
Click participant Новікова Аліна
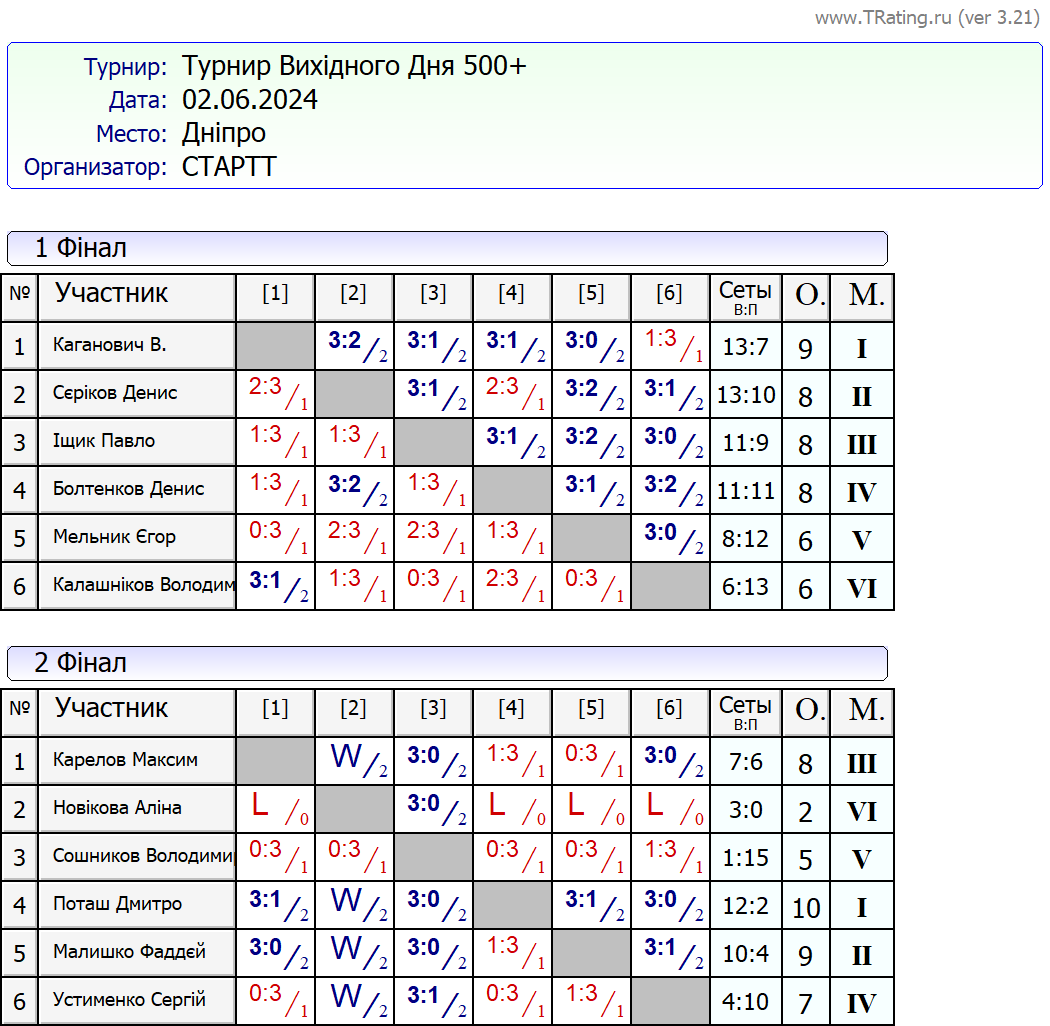point(117,809)
